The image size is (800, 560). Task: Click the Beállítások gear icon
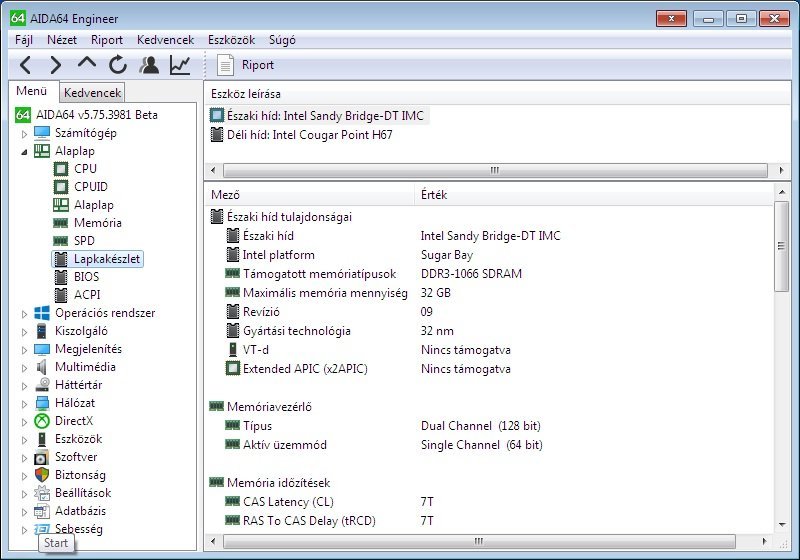coord(42,493)
